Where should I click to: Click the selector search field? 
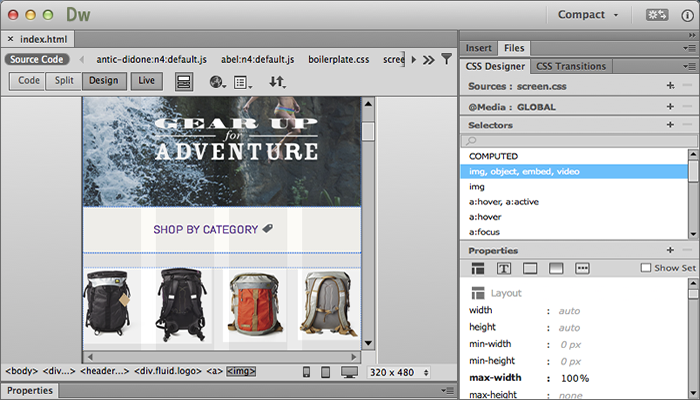tap(579, 141)
